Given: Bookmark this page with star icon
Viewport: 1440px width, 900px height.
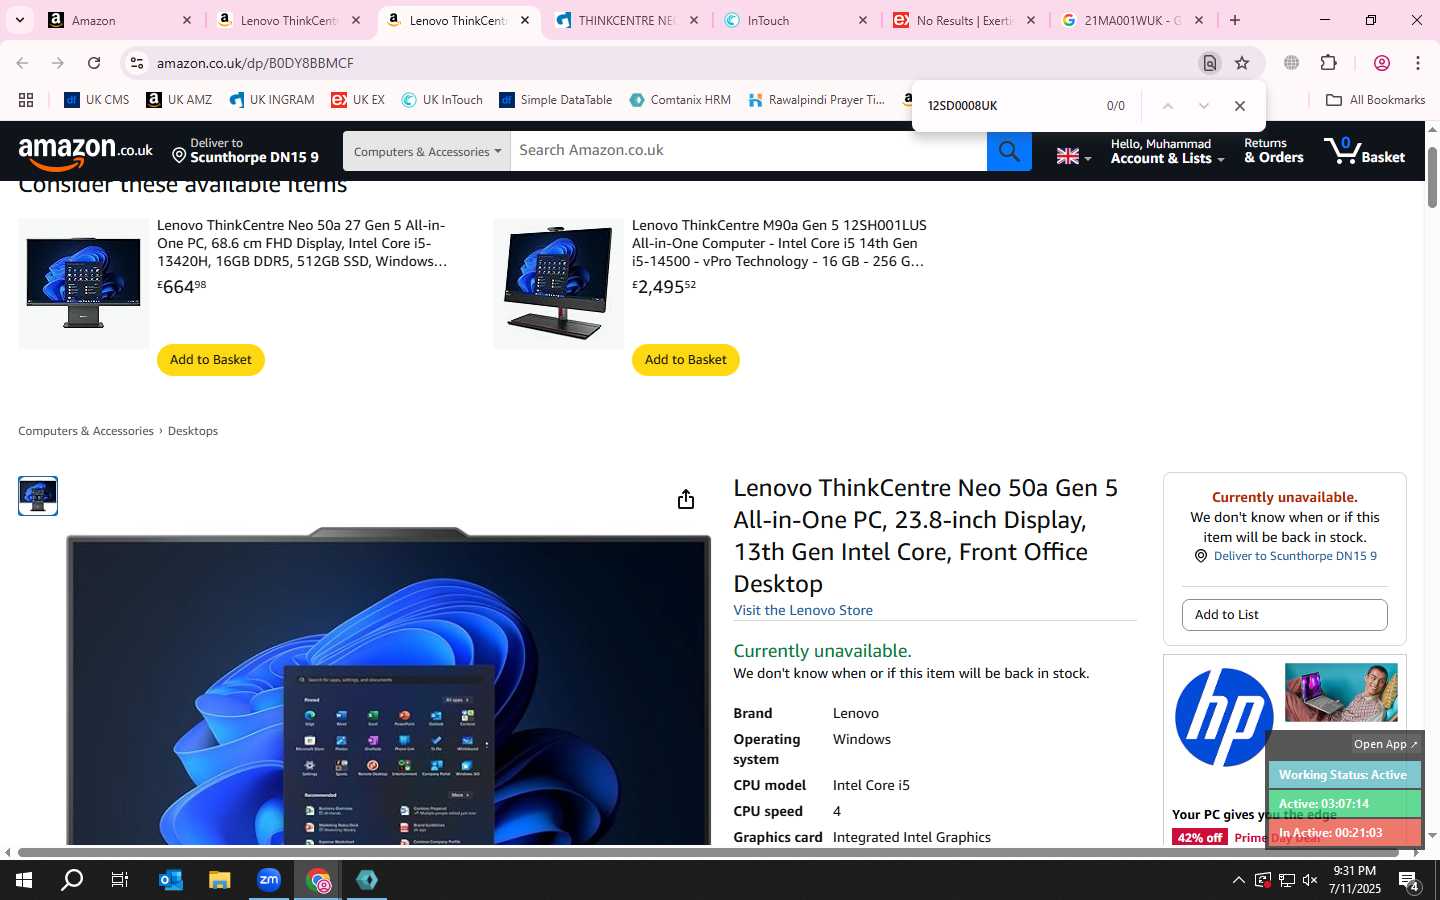Looking at the screenshot, I should point(1242,63).
